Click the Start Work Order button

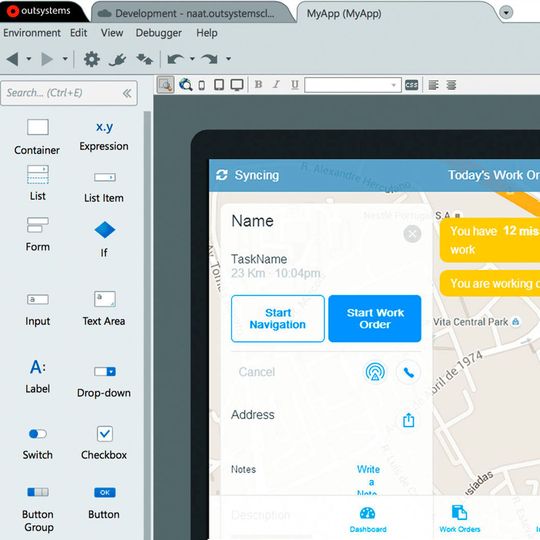point(375,319)
